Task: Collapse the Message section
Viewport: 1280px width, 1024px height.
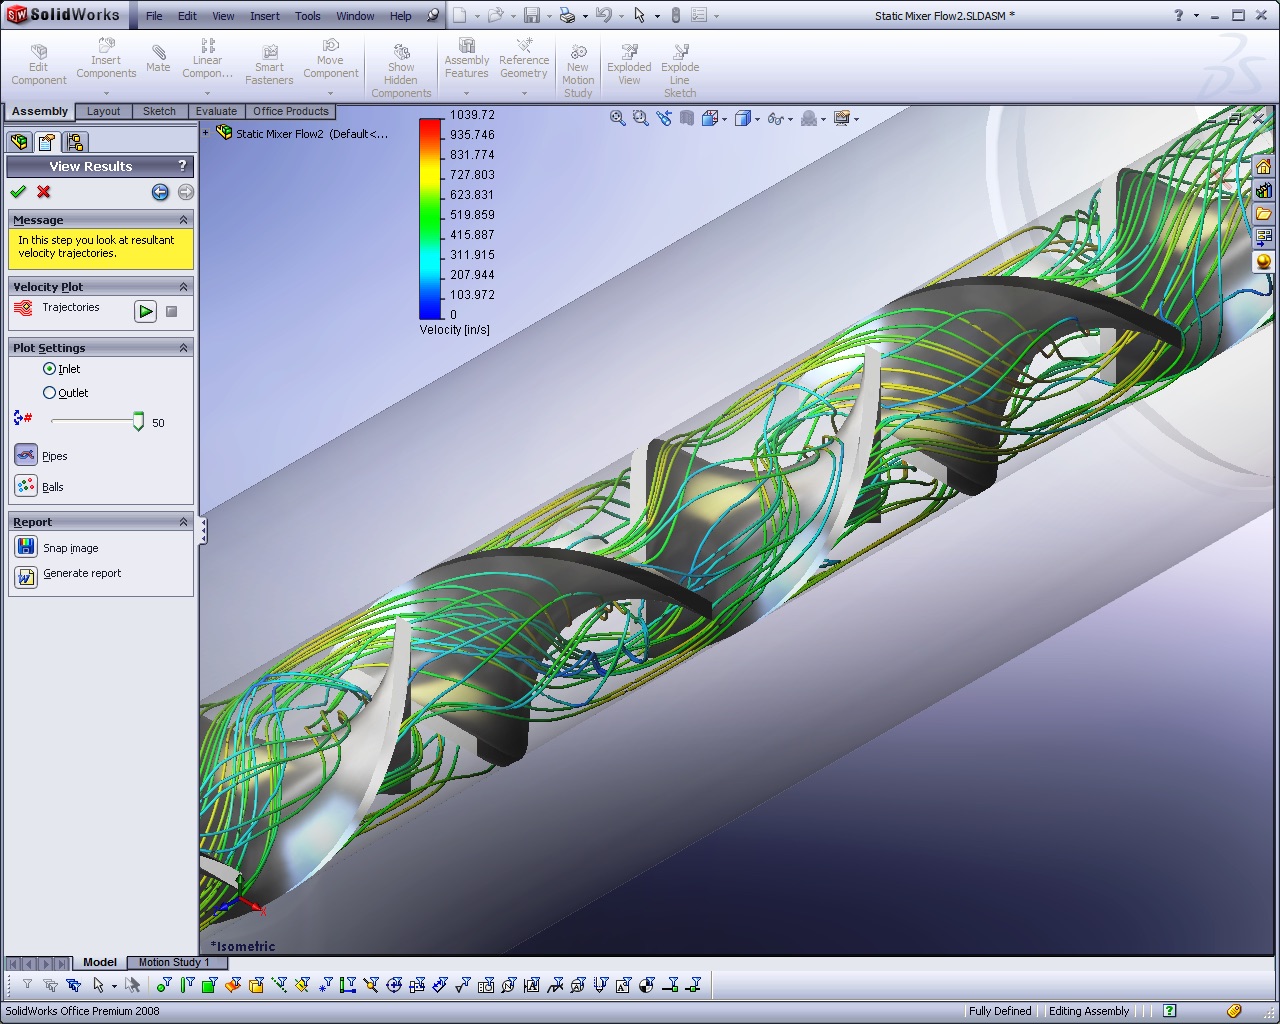Action: [183, 219]
